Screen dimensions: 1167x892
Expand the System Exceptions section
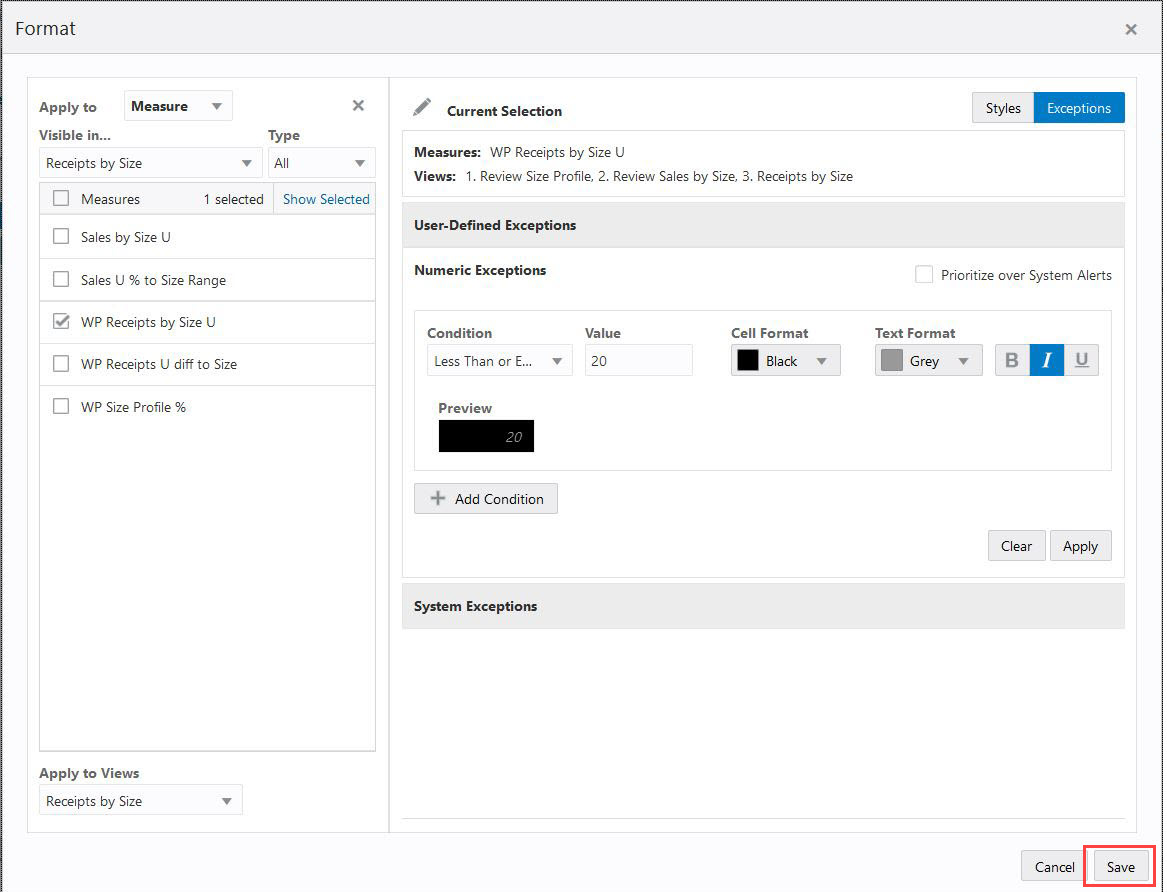[763, 606]
